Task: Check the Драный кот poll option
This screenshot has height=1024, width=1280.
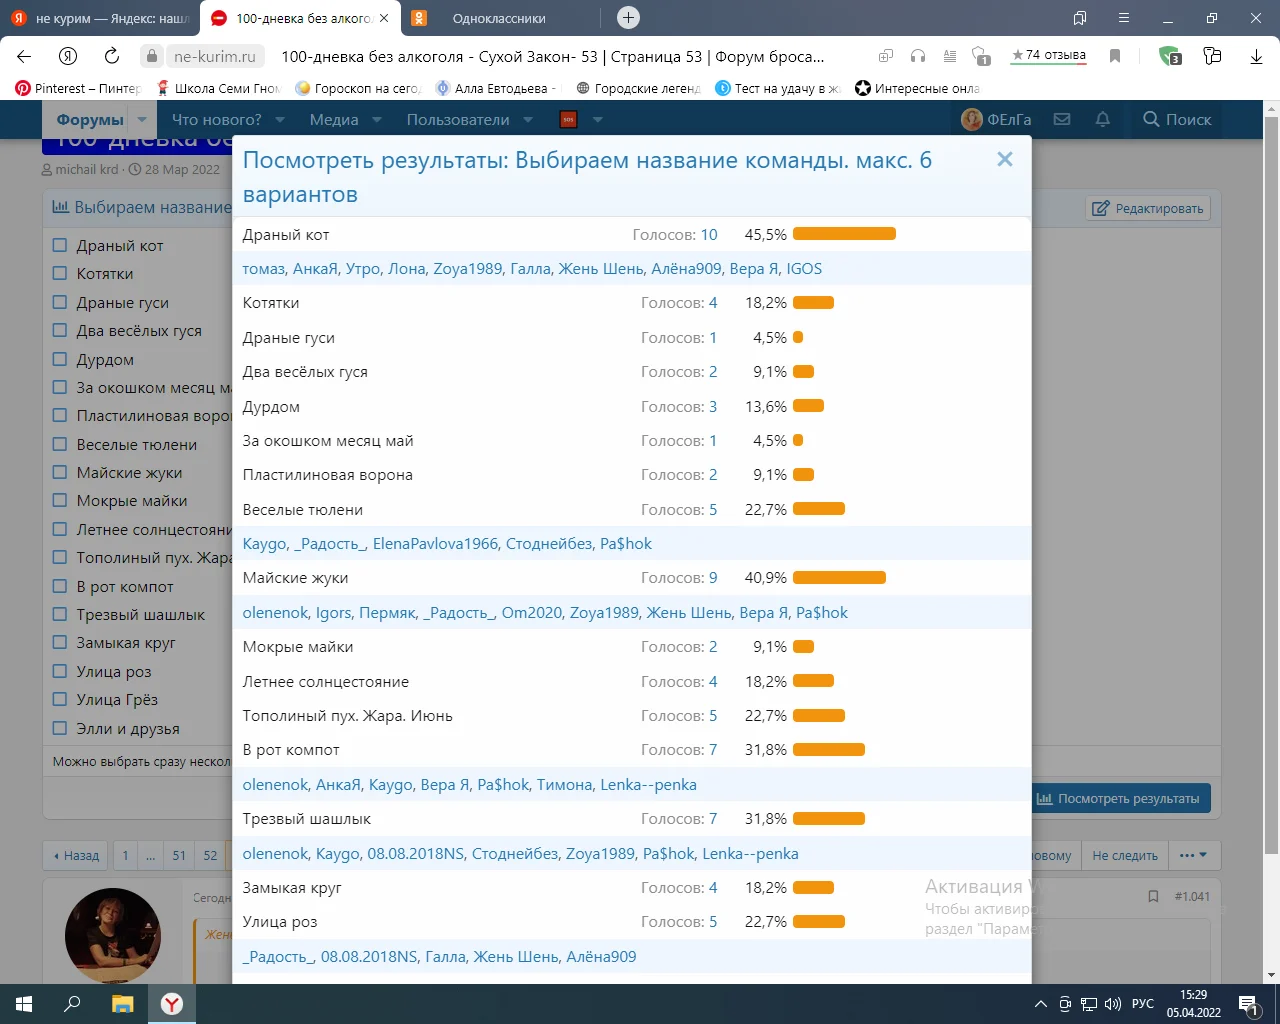Action: [60, 245]
